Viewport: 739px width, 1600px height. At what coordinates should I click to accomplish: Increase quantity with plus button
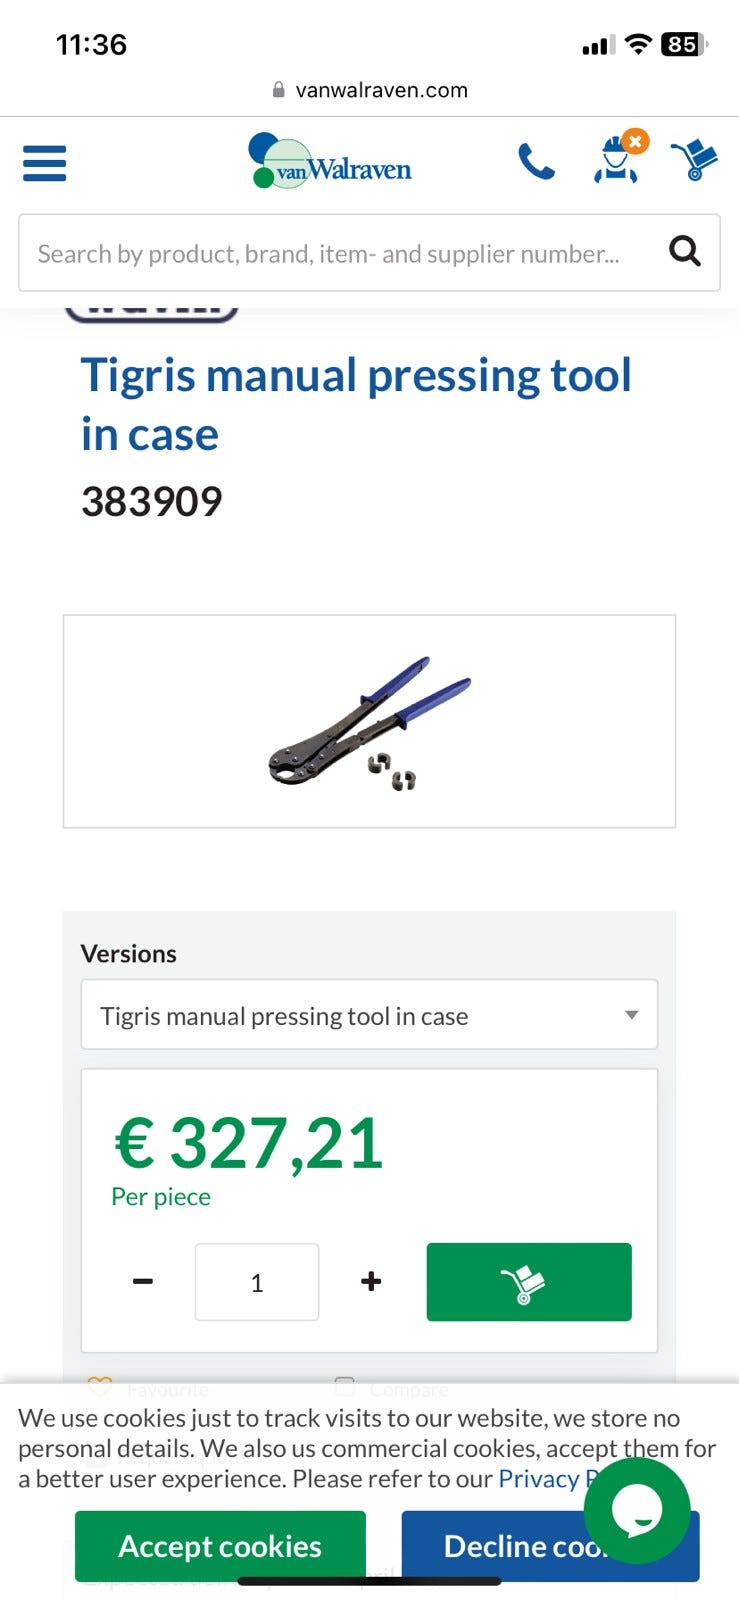[371, 1282]
